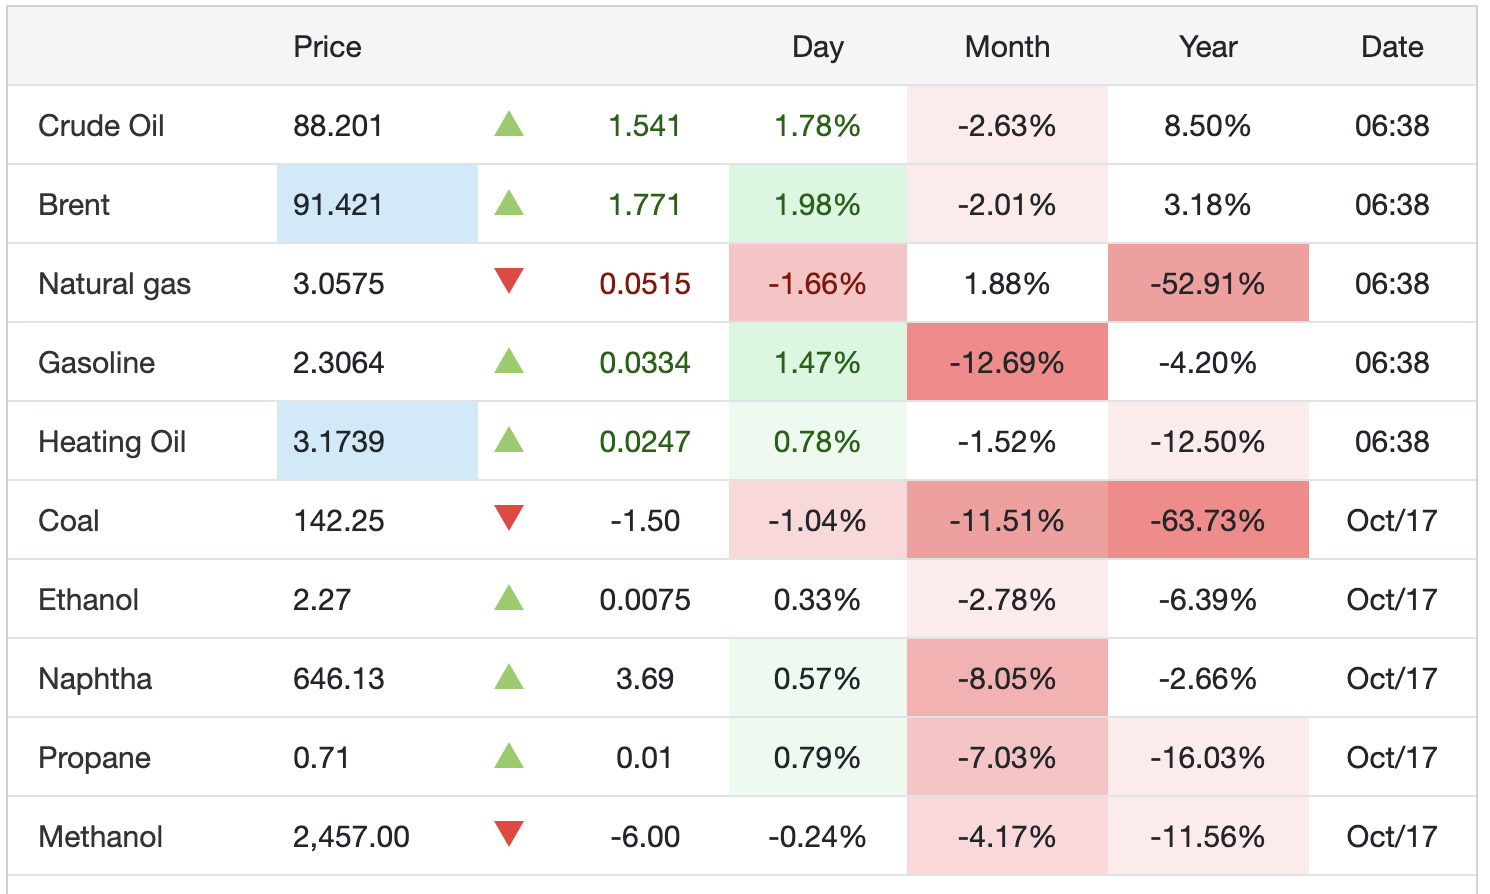Open the Brent commodity link
Screen dimensions: 1490x894
click(x=74, y=205)
